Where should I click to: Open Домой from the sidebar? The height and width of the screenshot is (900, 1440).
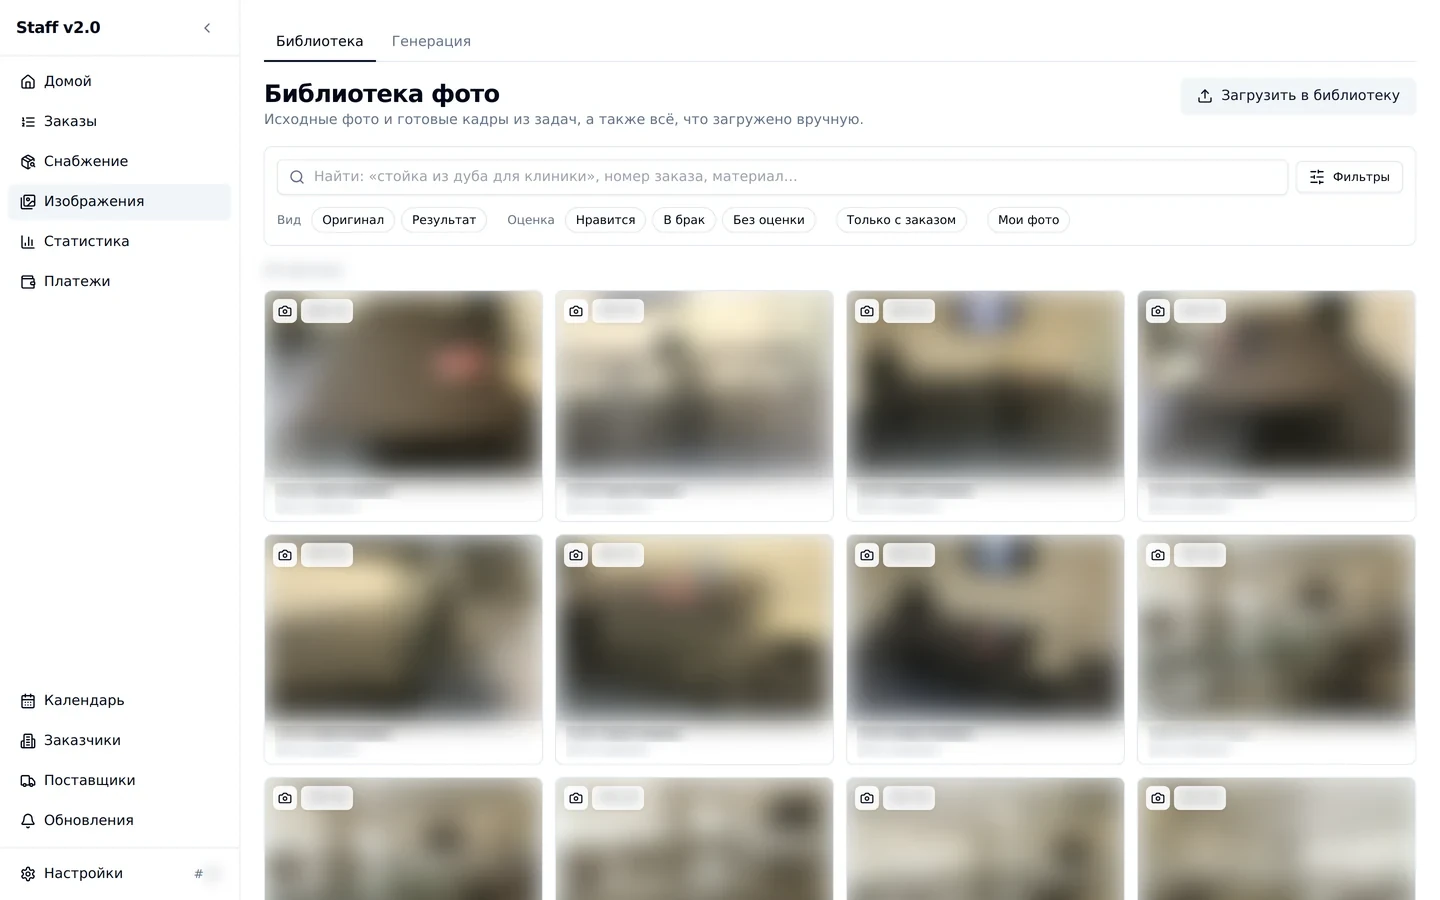pyautogui.click(x=119, y=82)
